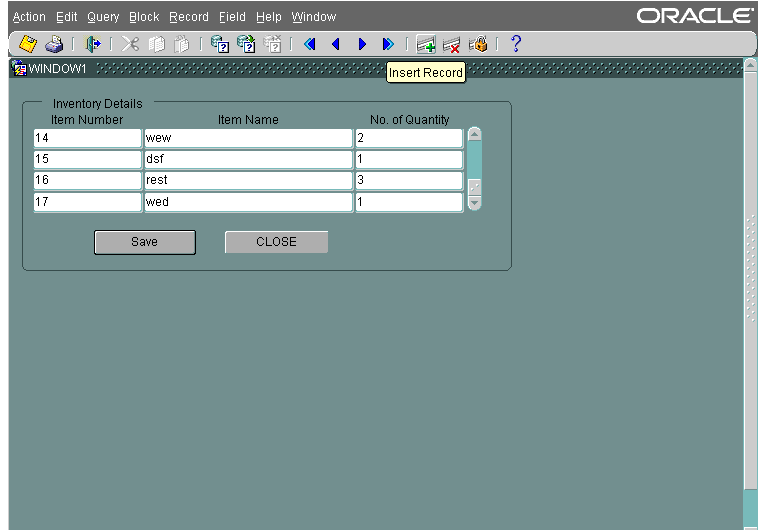Go to previous record with left arrow
The width and height of the screenshot is (759, 530).
click(x=335, y=44)
